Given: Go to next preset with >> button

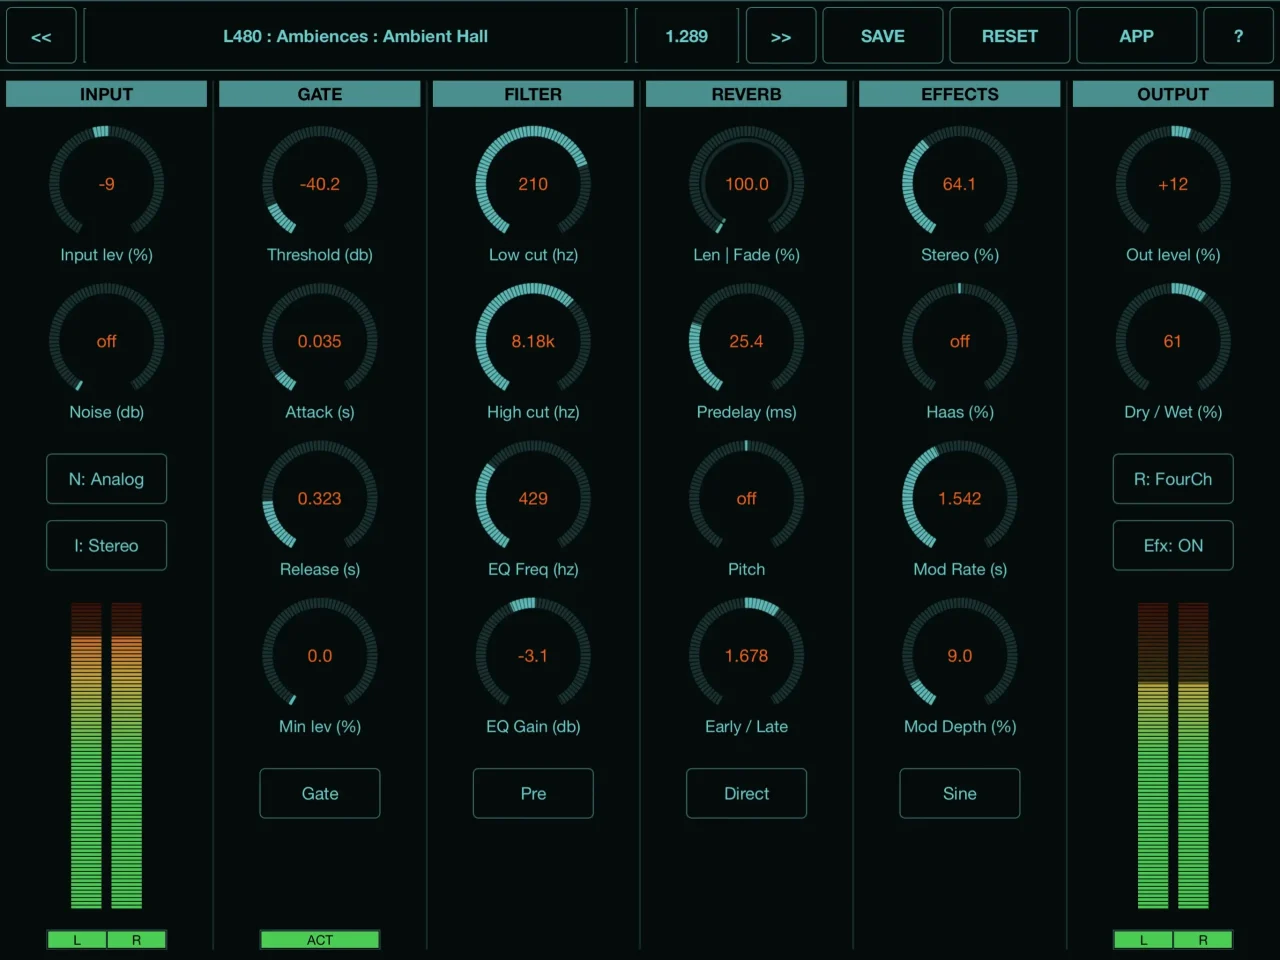Looking at the screenshot, I should (x=781, y=36).
